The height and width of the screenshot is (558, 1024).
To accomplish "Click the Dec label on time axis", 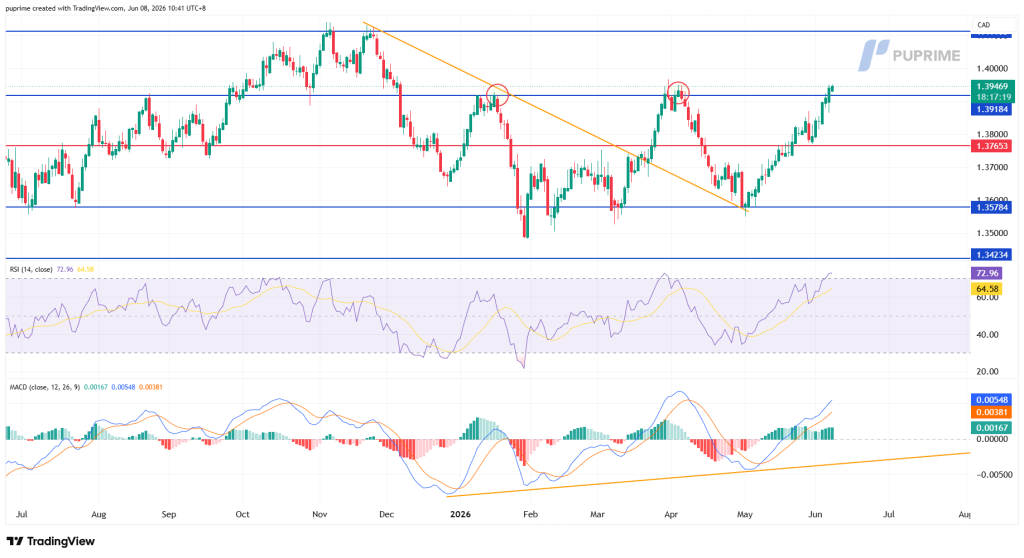I will coord(387,514).
